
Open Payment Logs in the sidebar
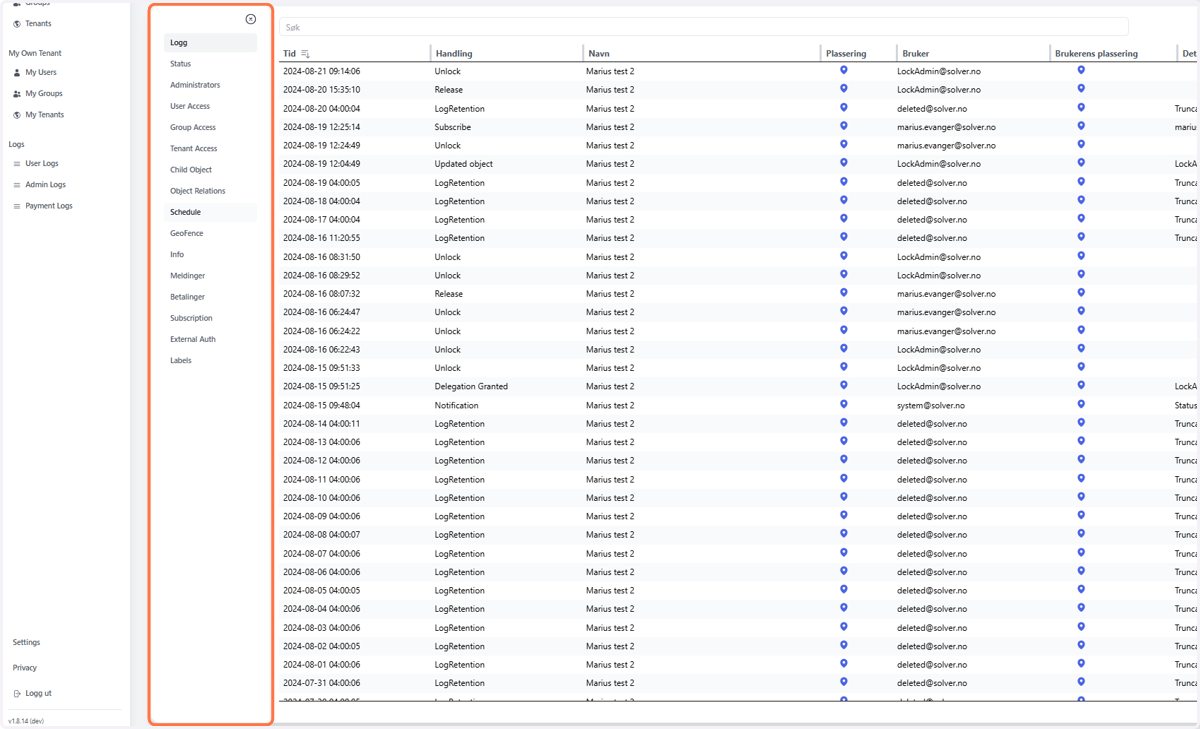tap(49, 206)
